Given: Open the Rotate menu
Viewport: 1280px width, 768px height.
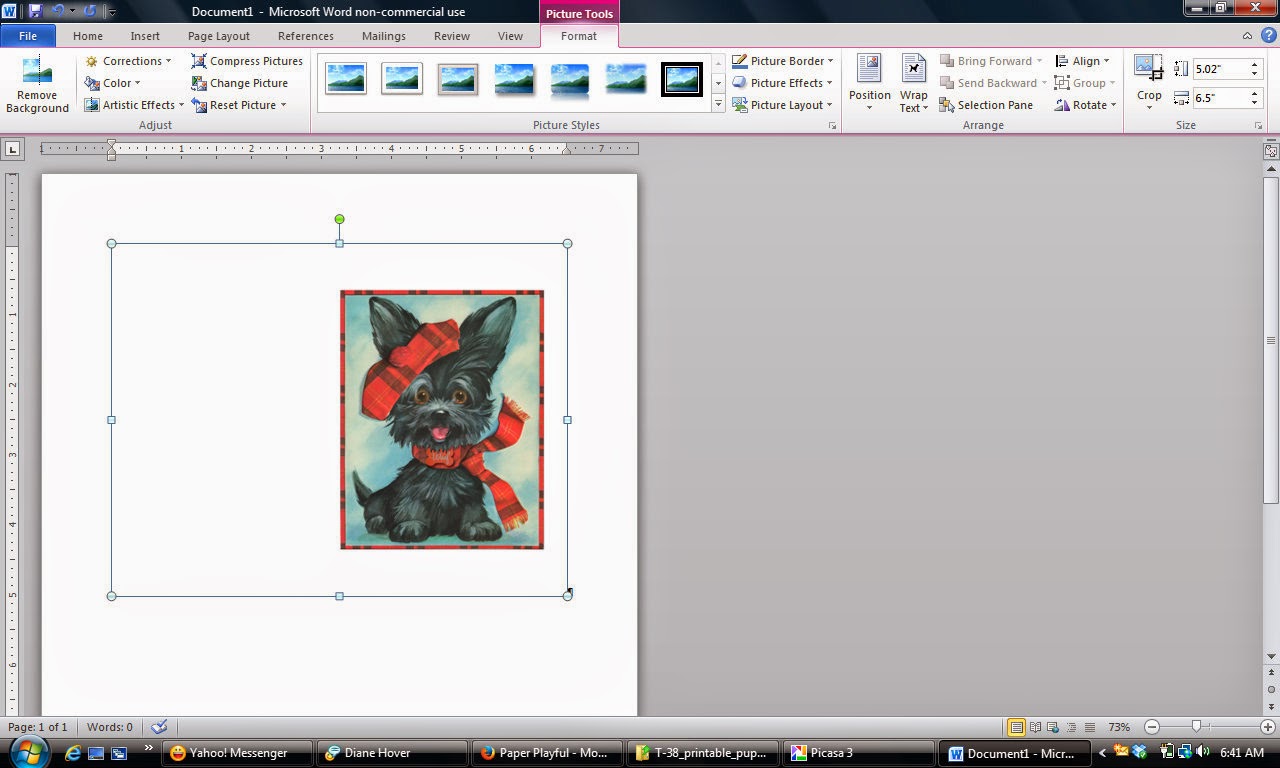Looking at the screenshot, I should point(1085,105).
